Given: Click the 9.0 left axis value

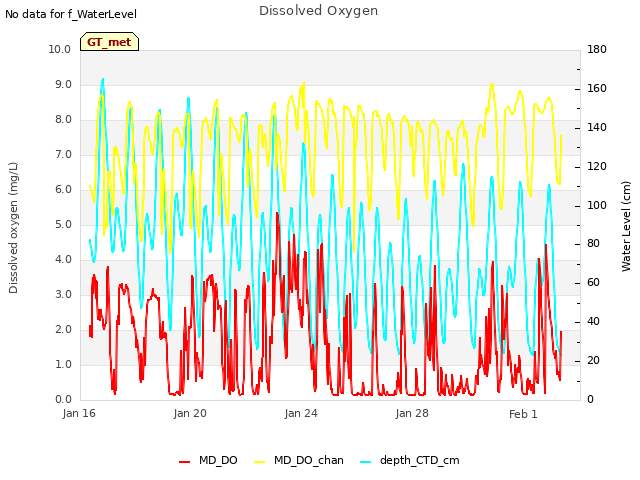Looking at the screenshot, I should 63,84.
